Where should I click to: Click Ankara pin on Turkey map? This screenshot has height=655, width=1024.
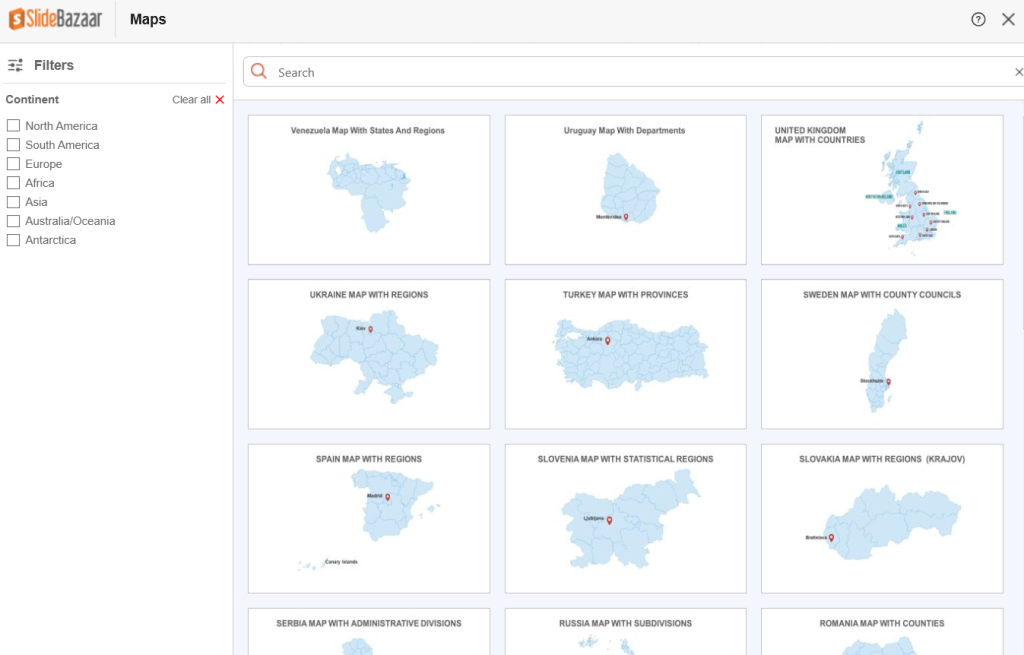[607, 340]
